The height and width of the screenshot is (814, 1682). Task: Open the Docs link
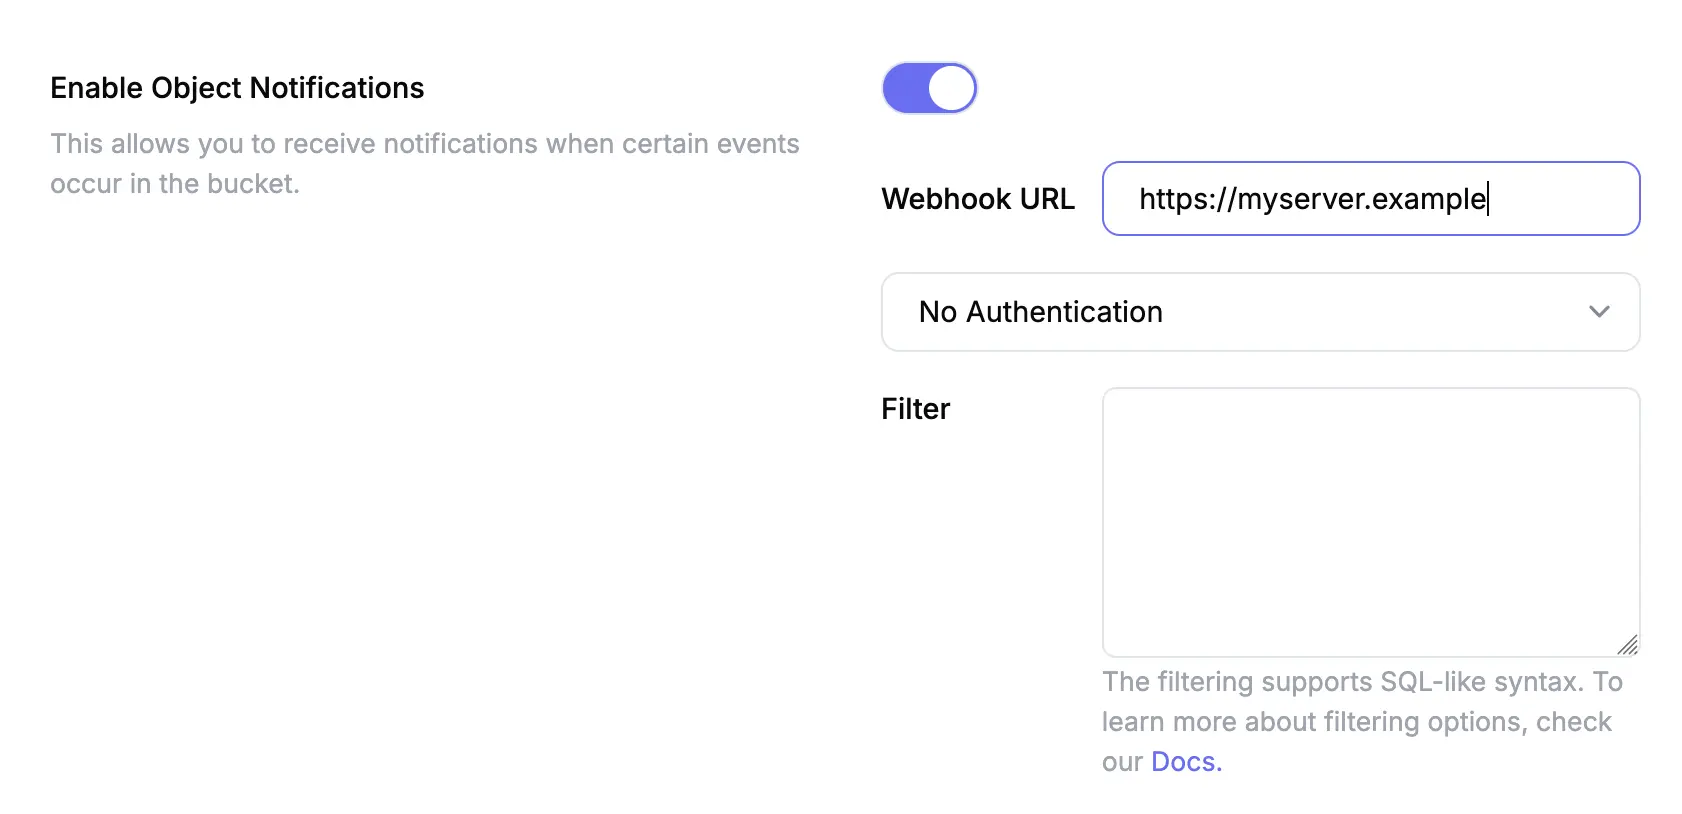(1186, 762)
